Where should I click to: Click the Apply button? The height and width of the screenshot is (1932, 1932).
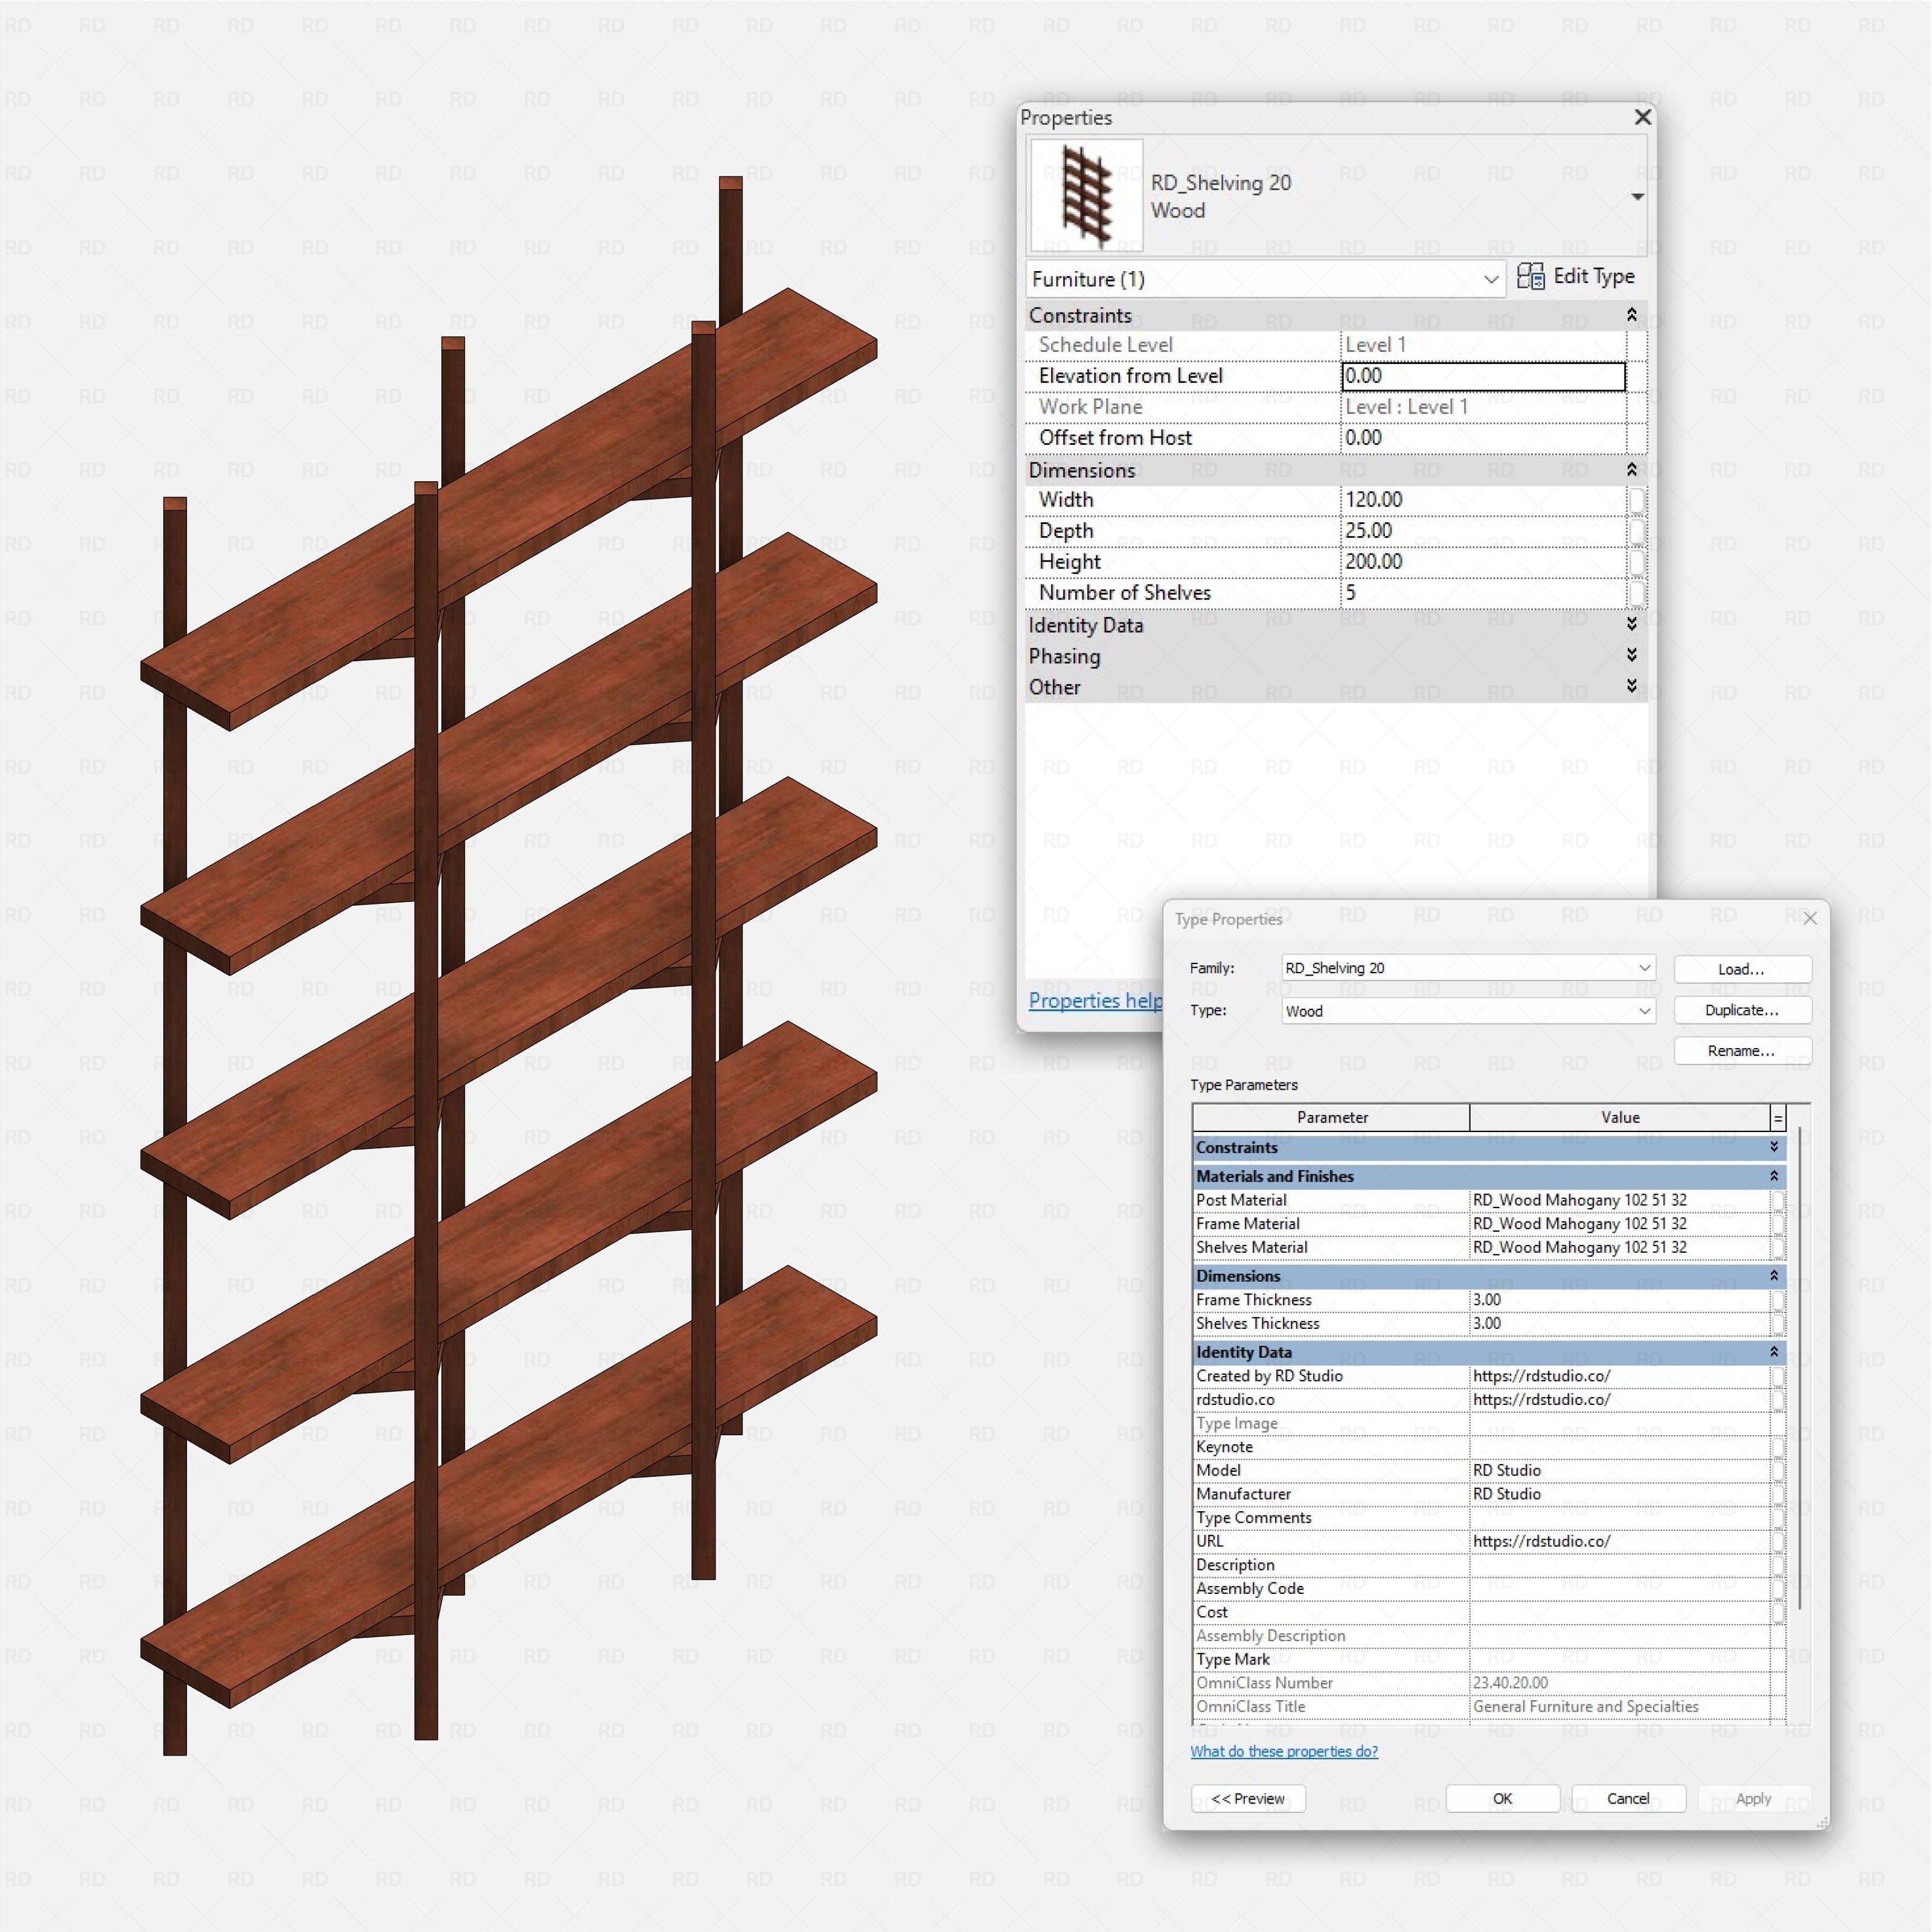coord(1754,1798)
